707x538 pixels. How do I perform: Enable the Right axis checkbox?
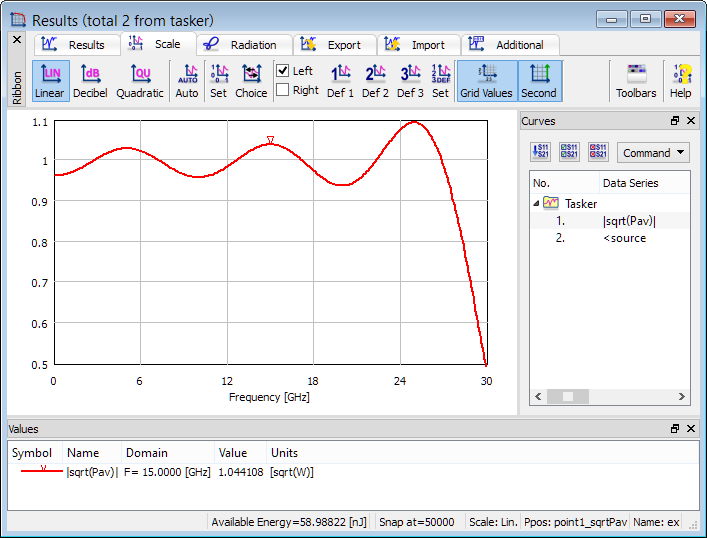pos(283,90)
